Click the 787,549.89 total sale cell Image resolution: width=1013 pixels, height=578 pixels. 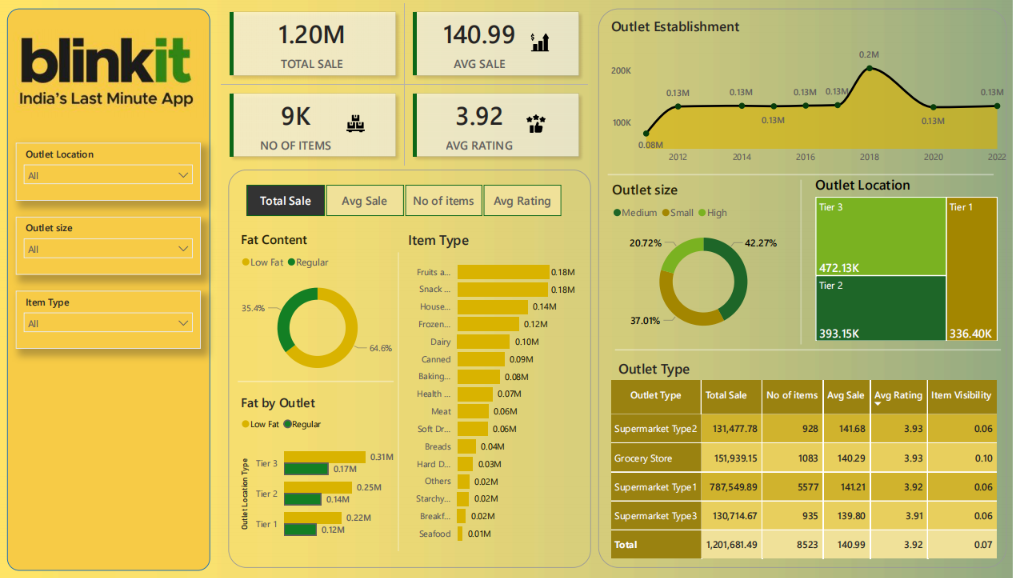click(733, 488)
